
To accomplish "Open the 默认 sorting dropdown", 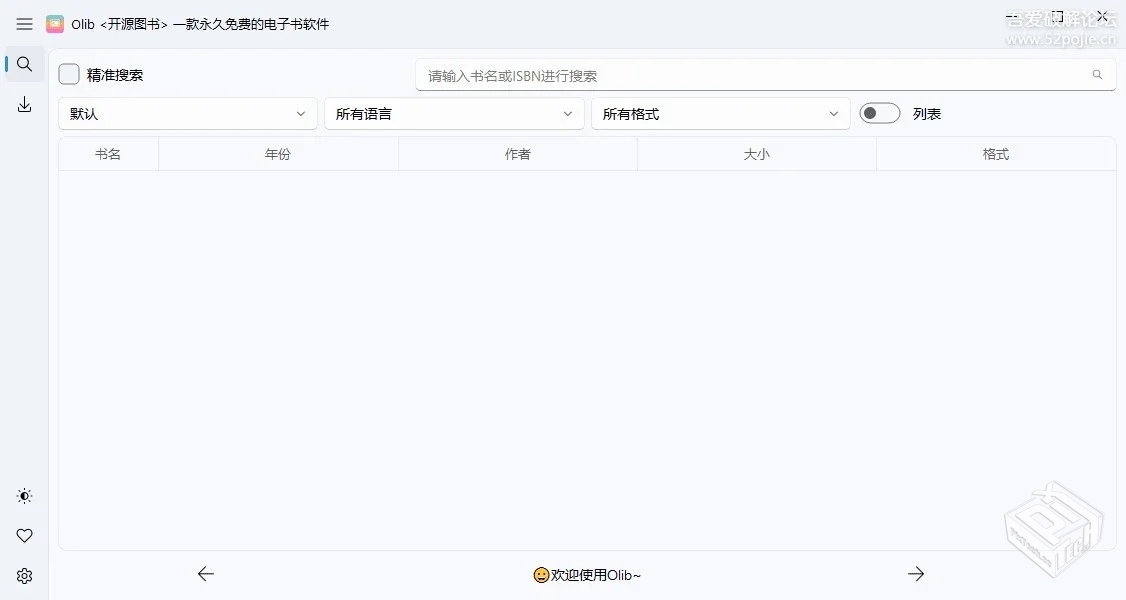I will 187,113.
